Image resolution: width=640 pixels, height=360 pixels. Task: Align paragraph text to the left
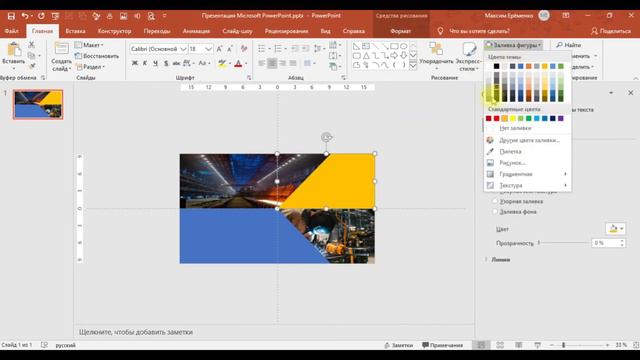[x=262, y=63]
